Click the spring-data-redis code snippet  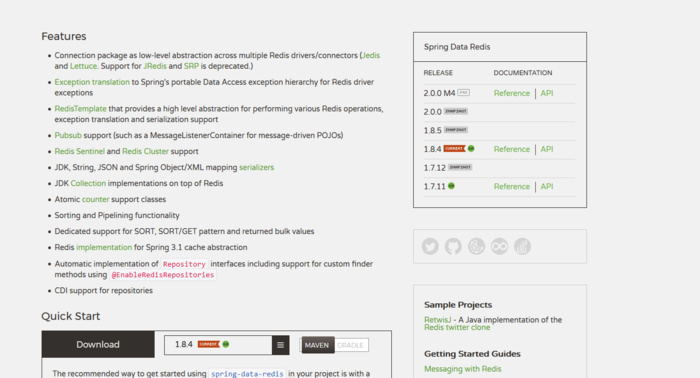pos(247,374)
